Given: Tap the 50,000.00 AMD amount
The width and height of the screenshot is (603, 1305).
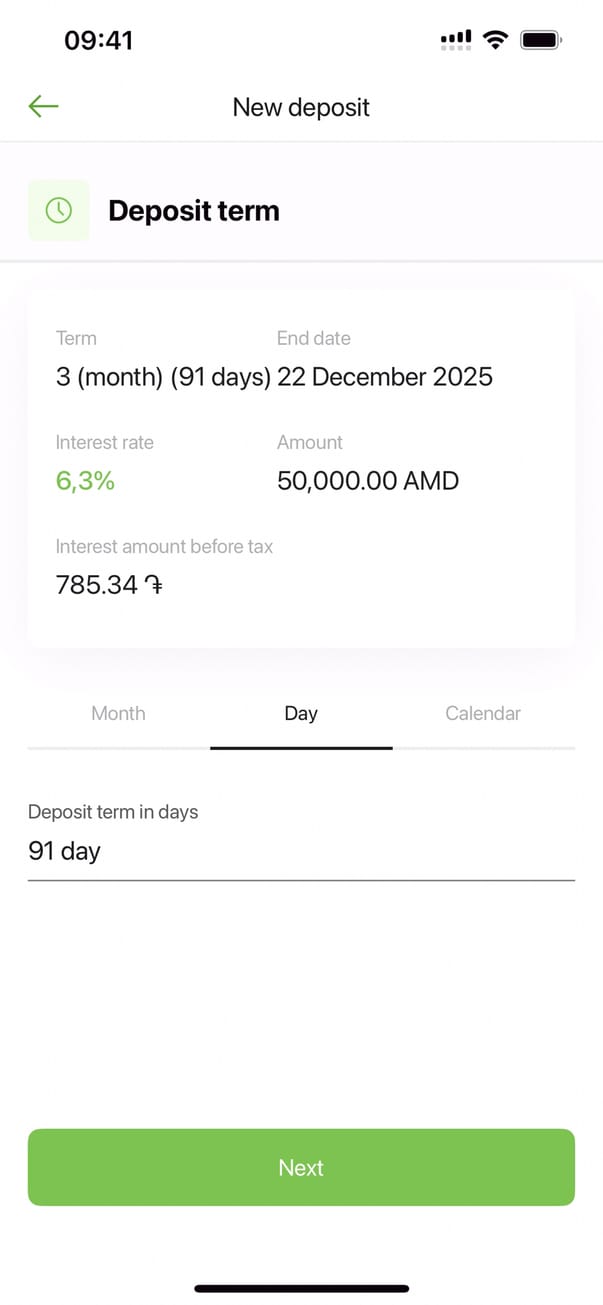Looking at the screenshot, I should (368, 481).
